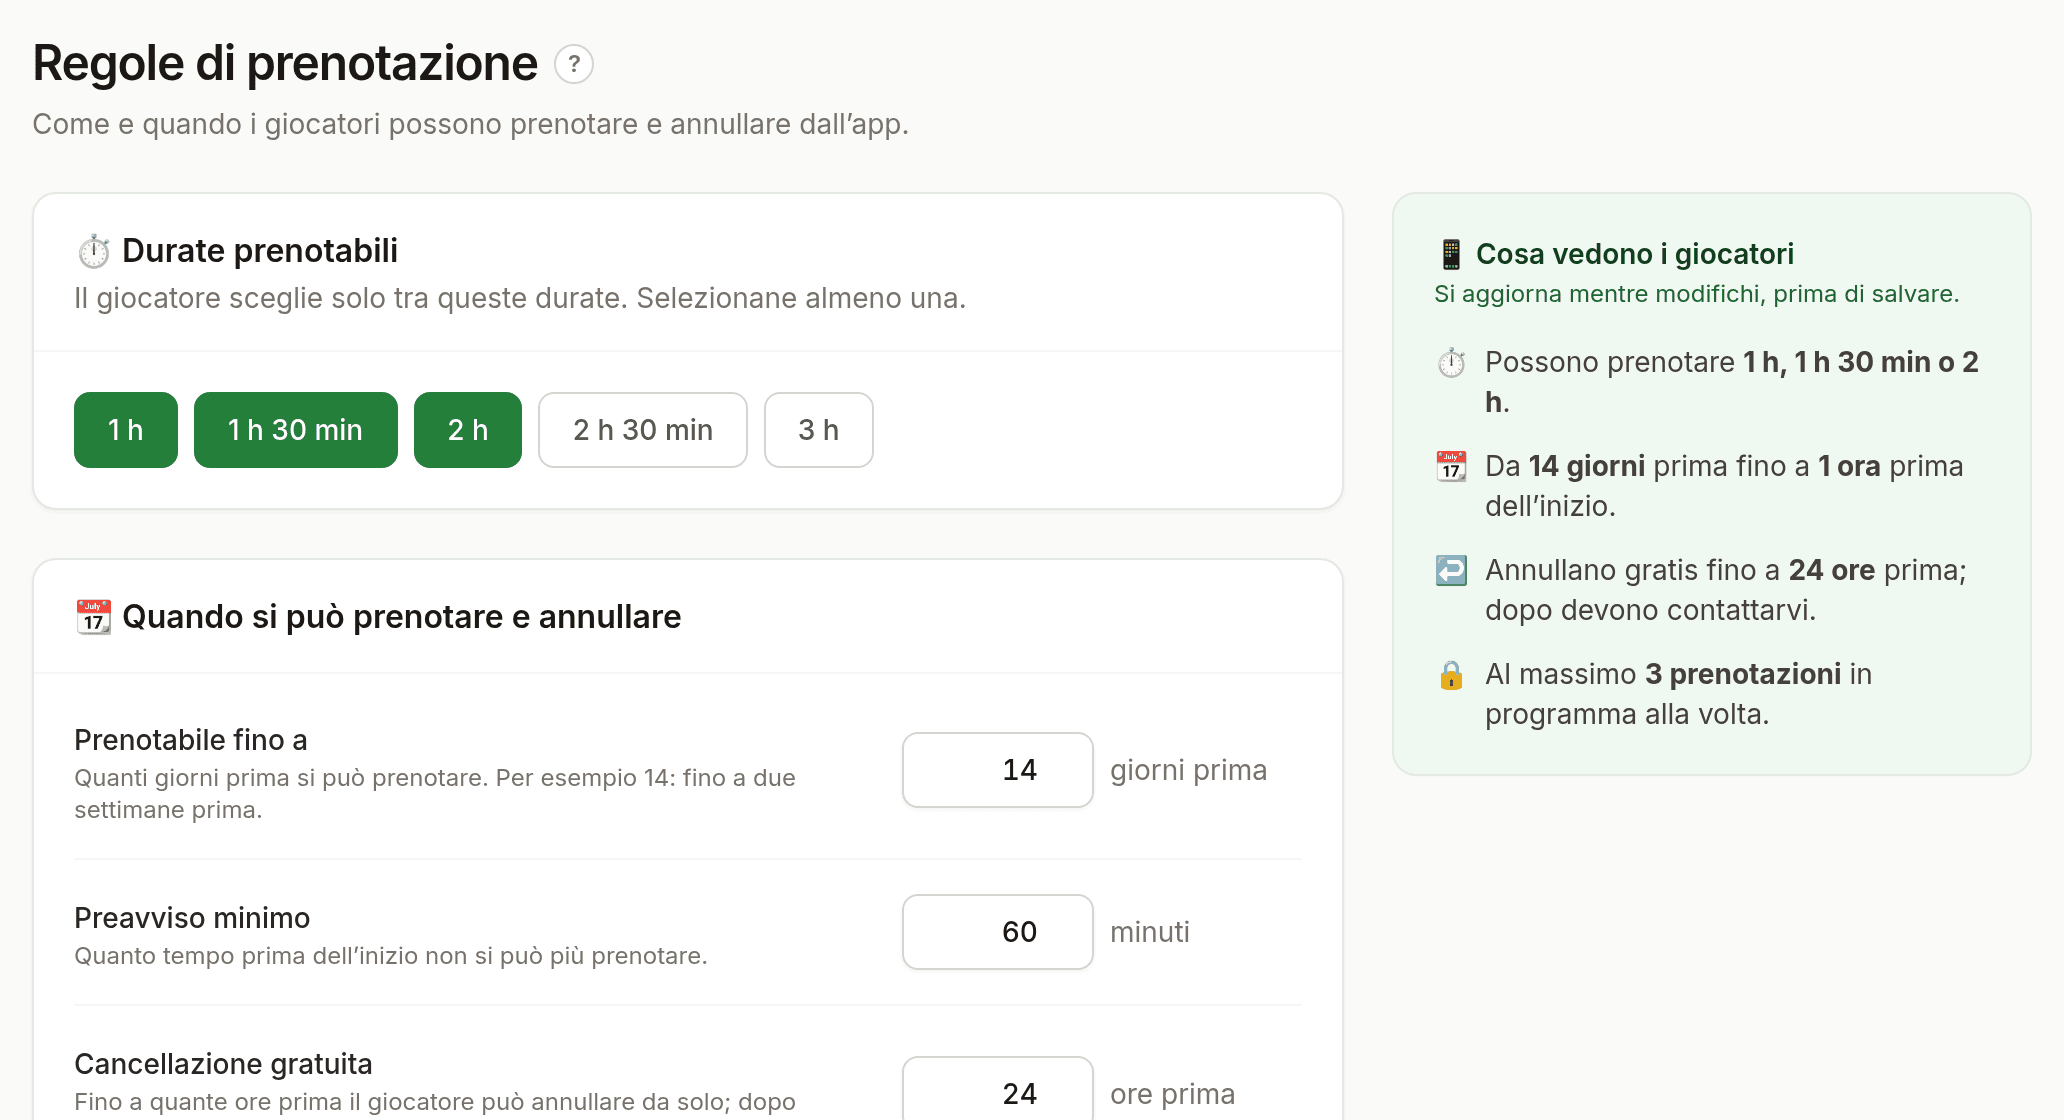The height and width of the screenshot is (1120, 2064).
Task: Click the lock icon beside Al massimo 3 prenotazioni
Action: click(x=1451, y=675)
